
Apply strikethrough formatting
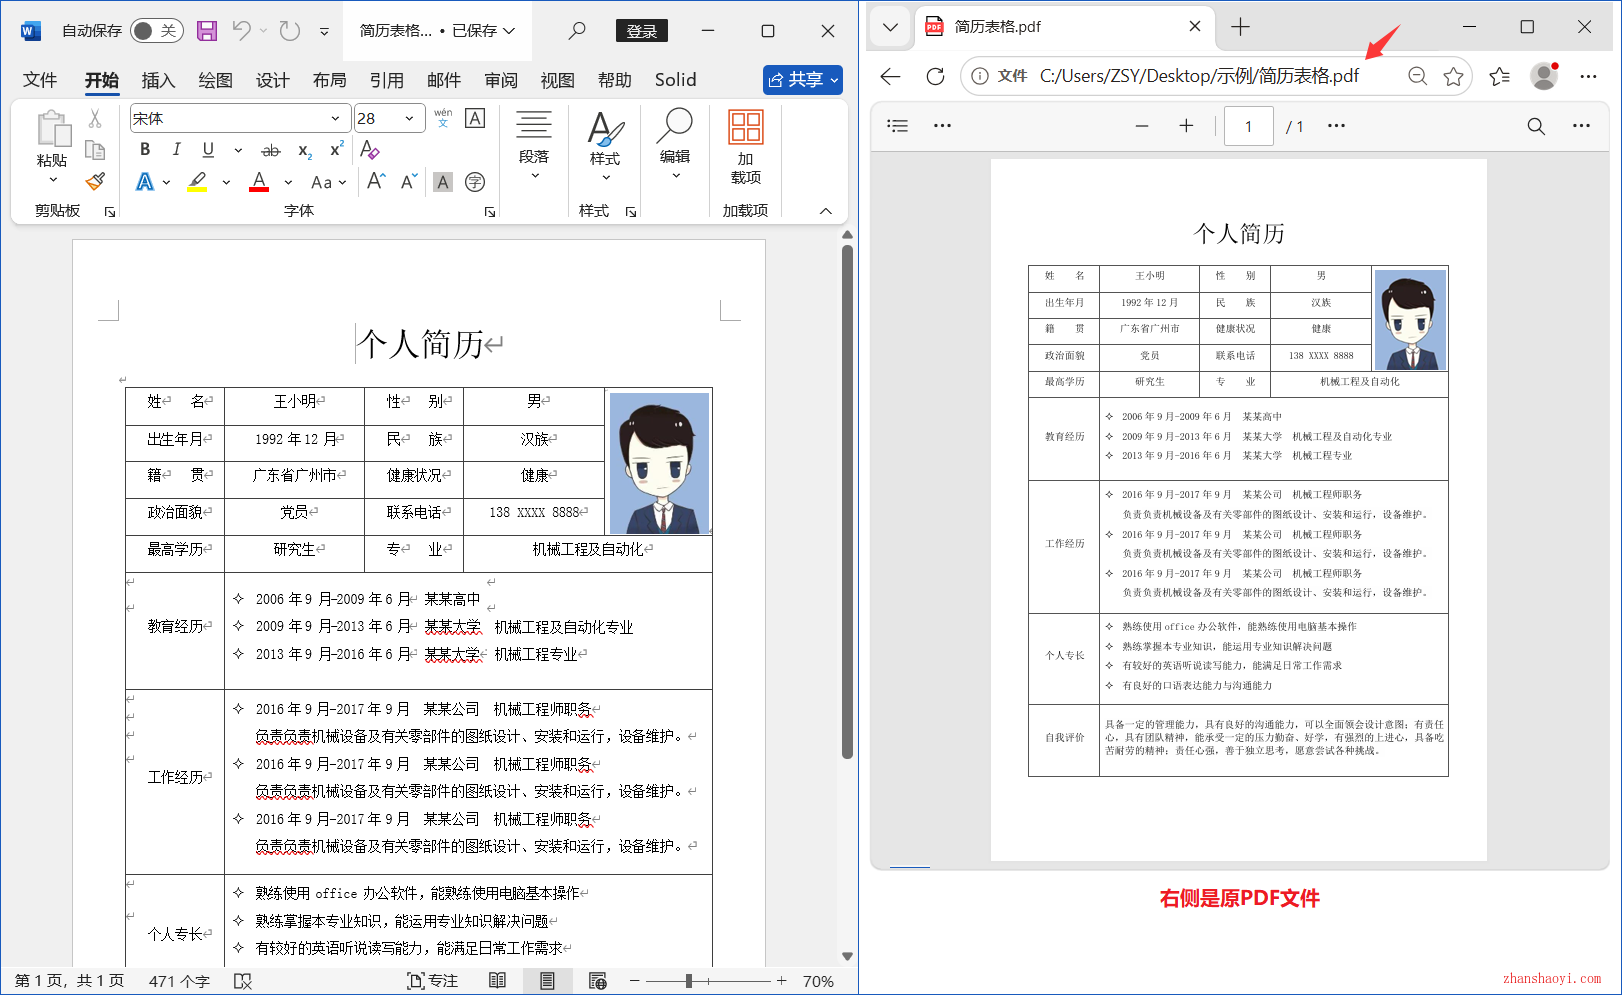pyautogui.click(x=271, y=150)
